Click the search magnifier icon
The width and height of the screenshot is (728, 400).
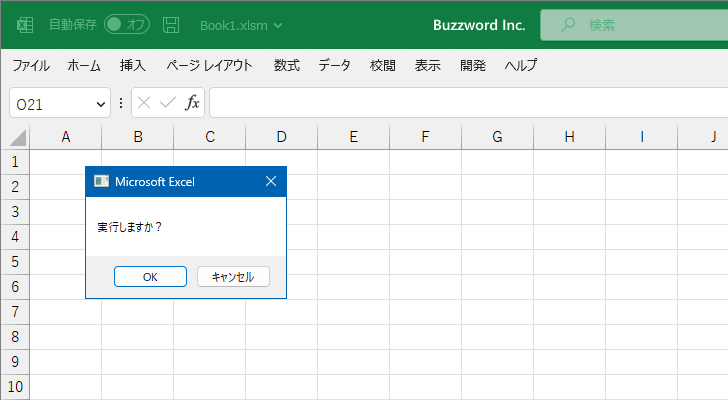[x=567, y=25]
